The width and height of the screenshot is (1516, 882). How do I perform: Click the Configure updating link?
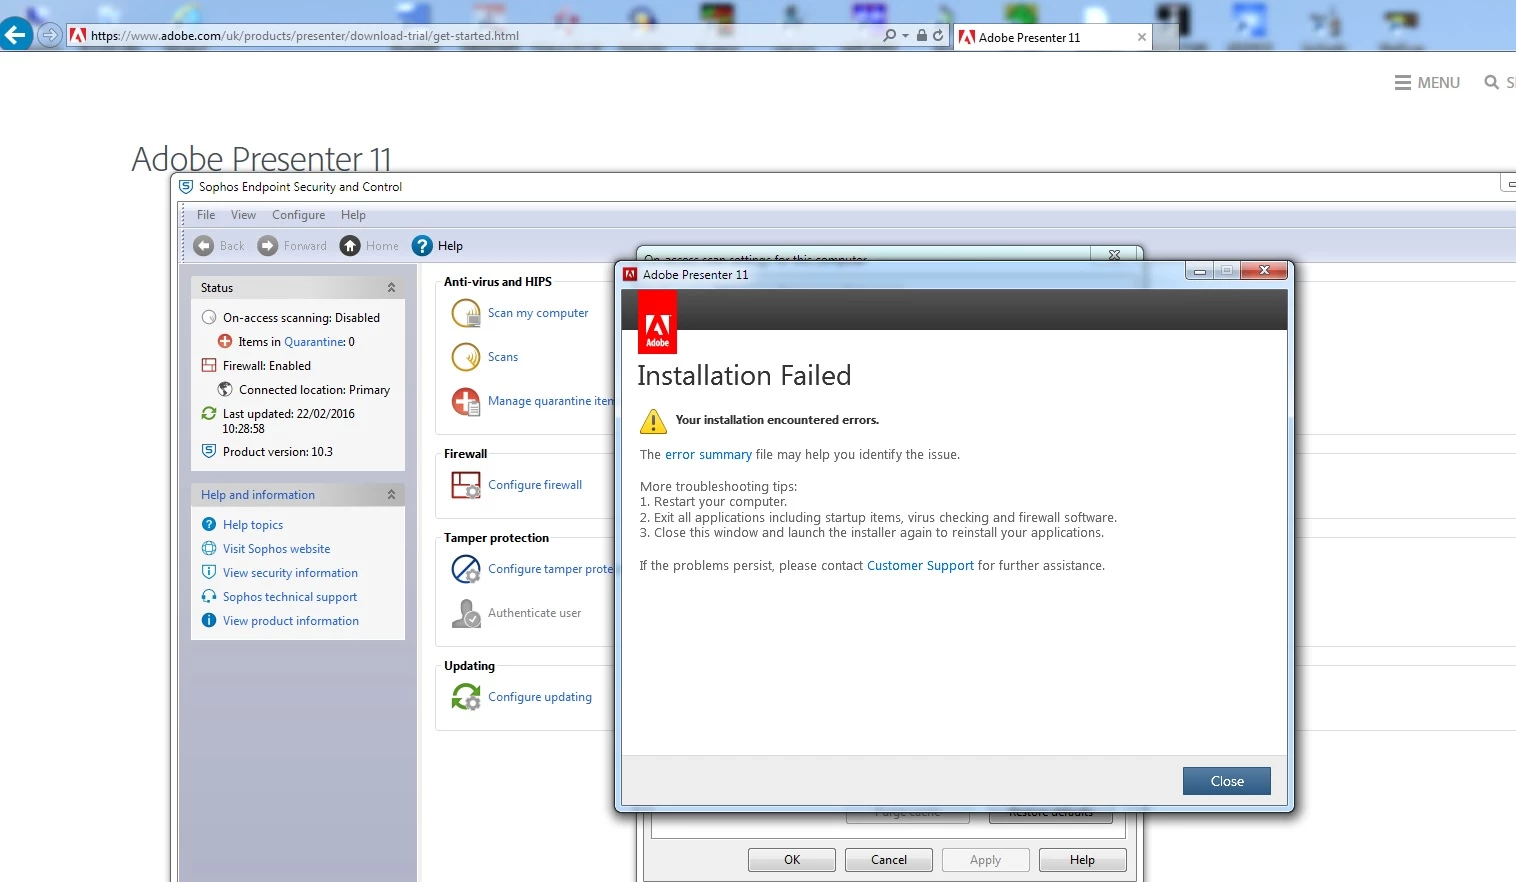coord(540,697)
